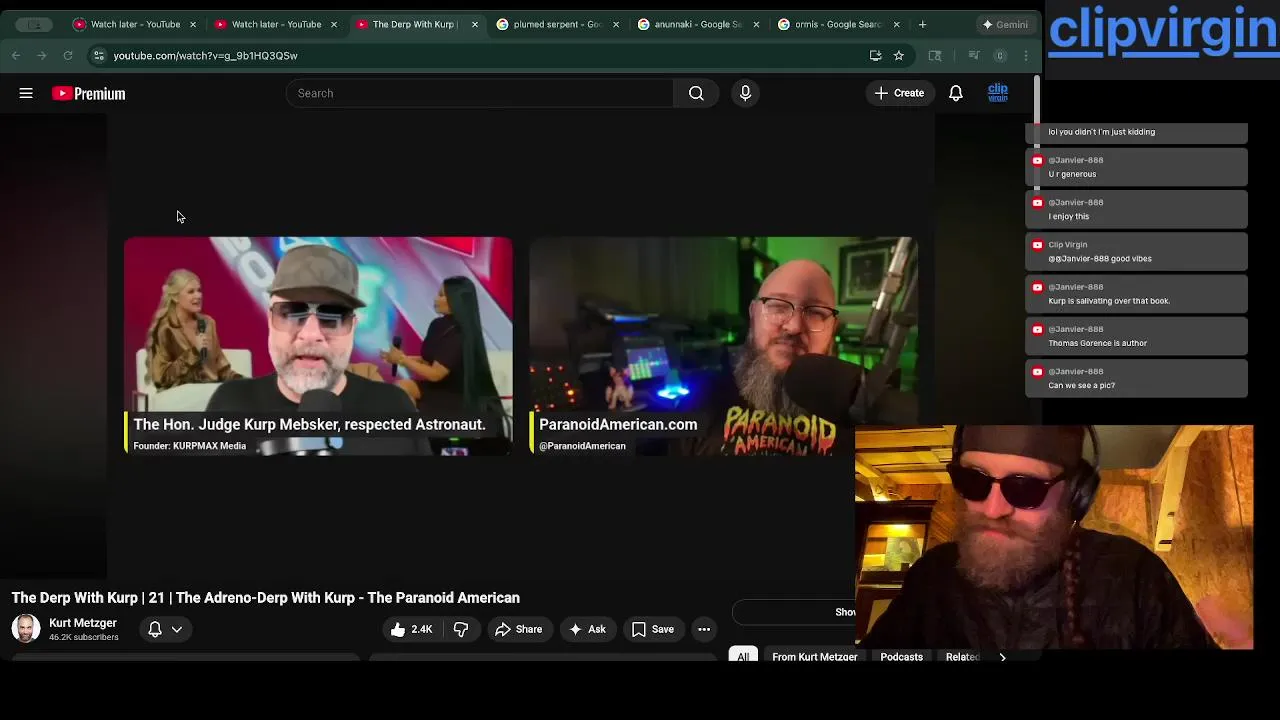Show more filter chips with right arrow
Screen dimensions: 1280x720
[1002, 656]
